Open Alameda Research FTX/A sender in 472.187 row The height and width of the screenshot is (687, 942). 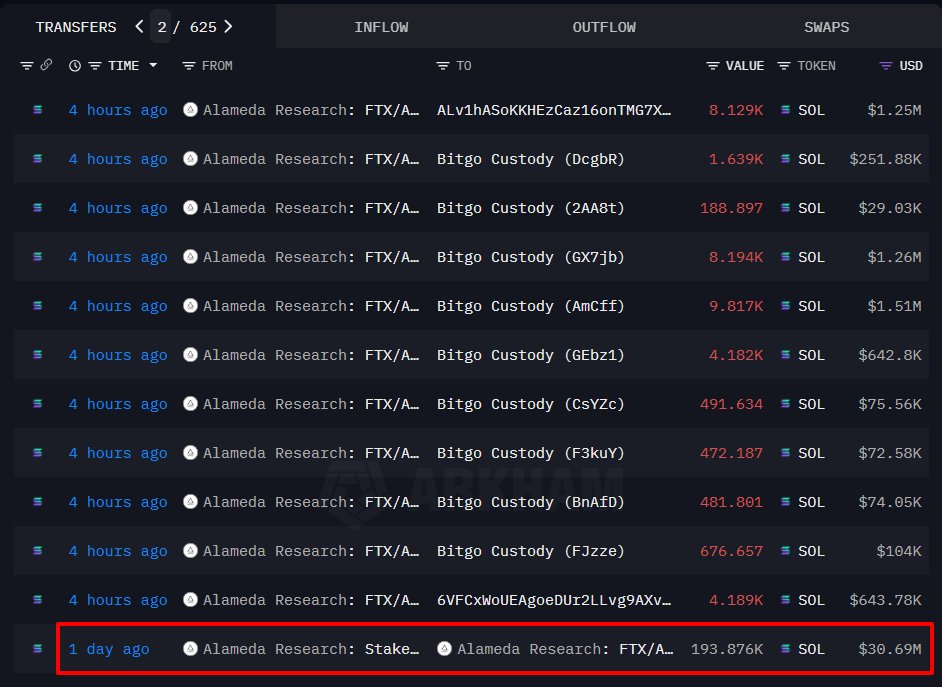(x=311, y=453)
